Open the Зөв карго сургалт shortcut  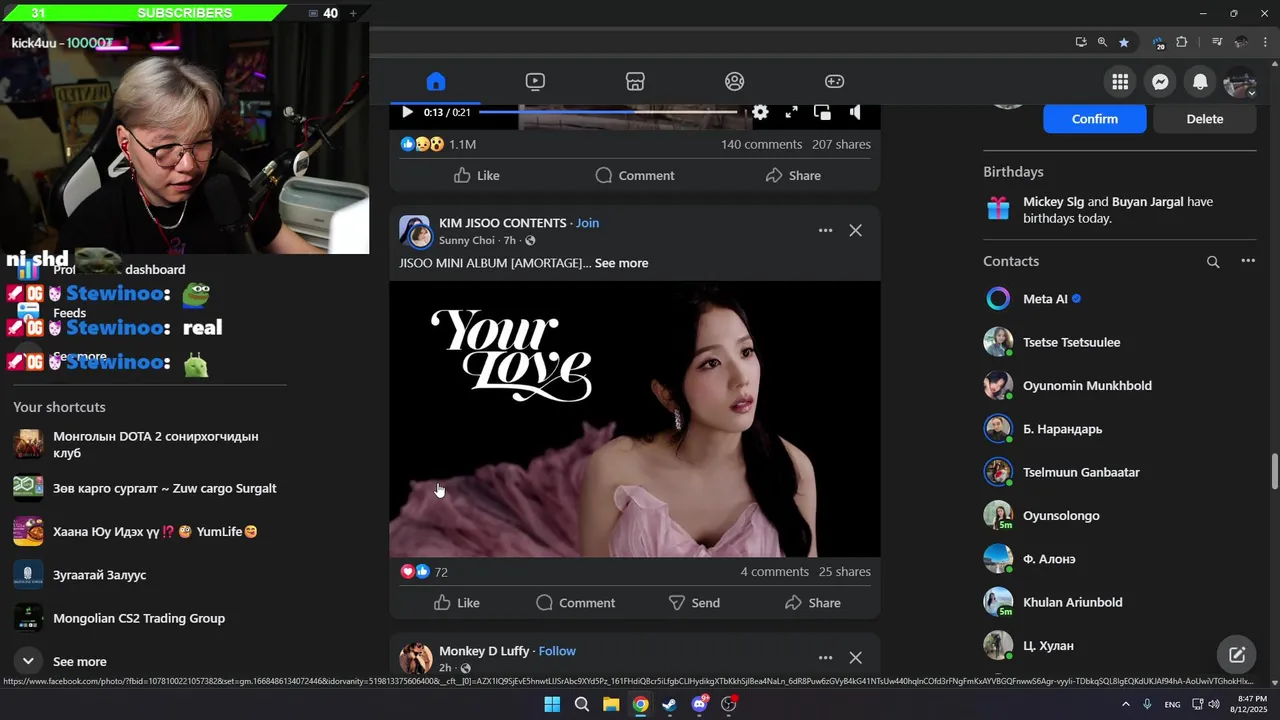(x=148, y=488)
